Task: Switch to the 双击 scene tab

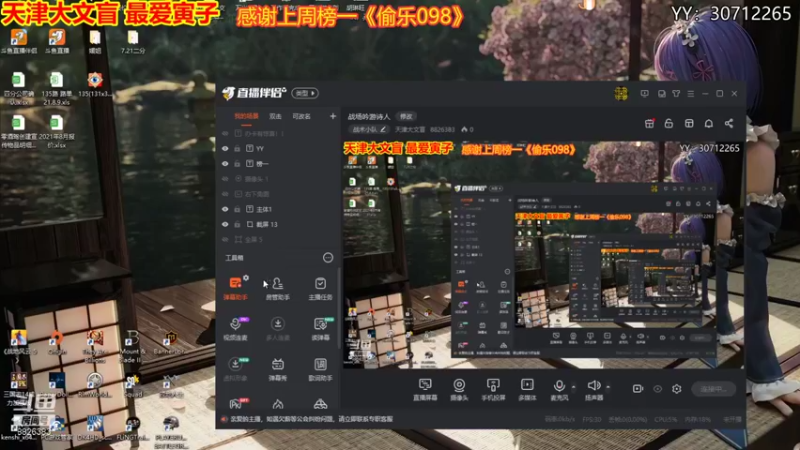Action: pyautogui.click(x=276, y=116)
